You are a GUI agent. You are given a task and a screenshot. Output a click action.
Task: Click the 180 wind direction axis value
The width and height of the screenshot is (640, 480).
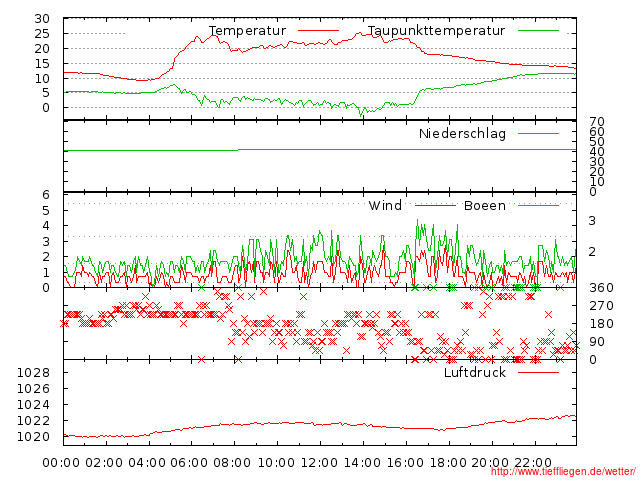601,324
